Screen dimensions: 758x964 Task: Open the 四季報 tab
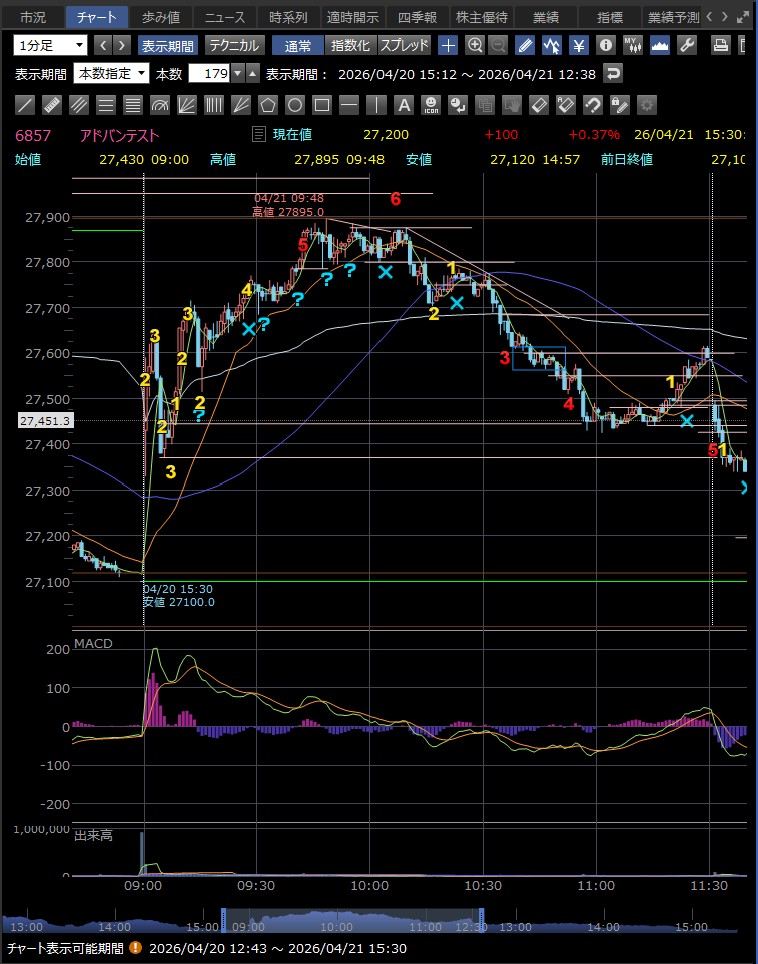pos(418,17)
